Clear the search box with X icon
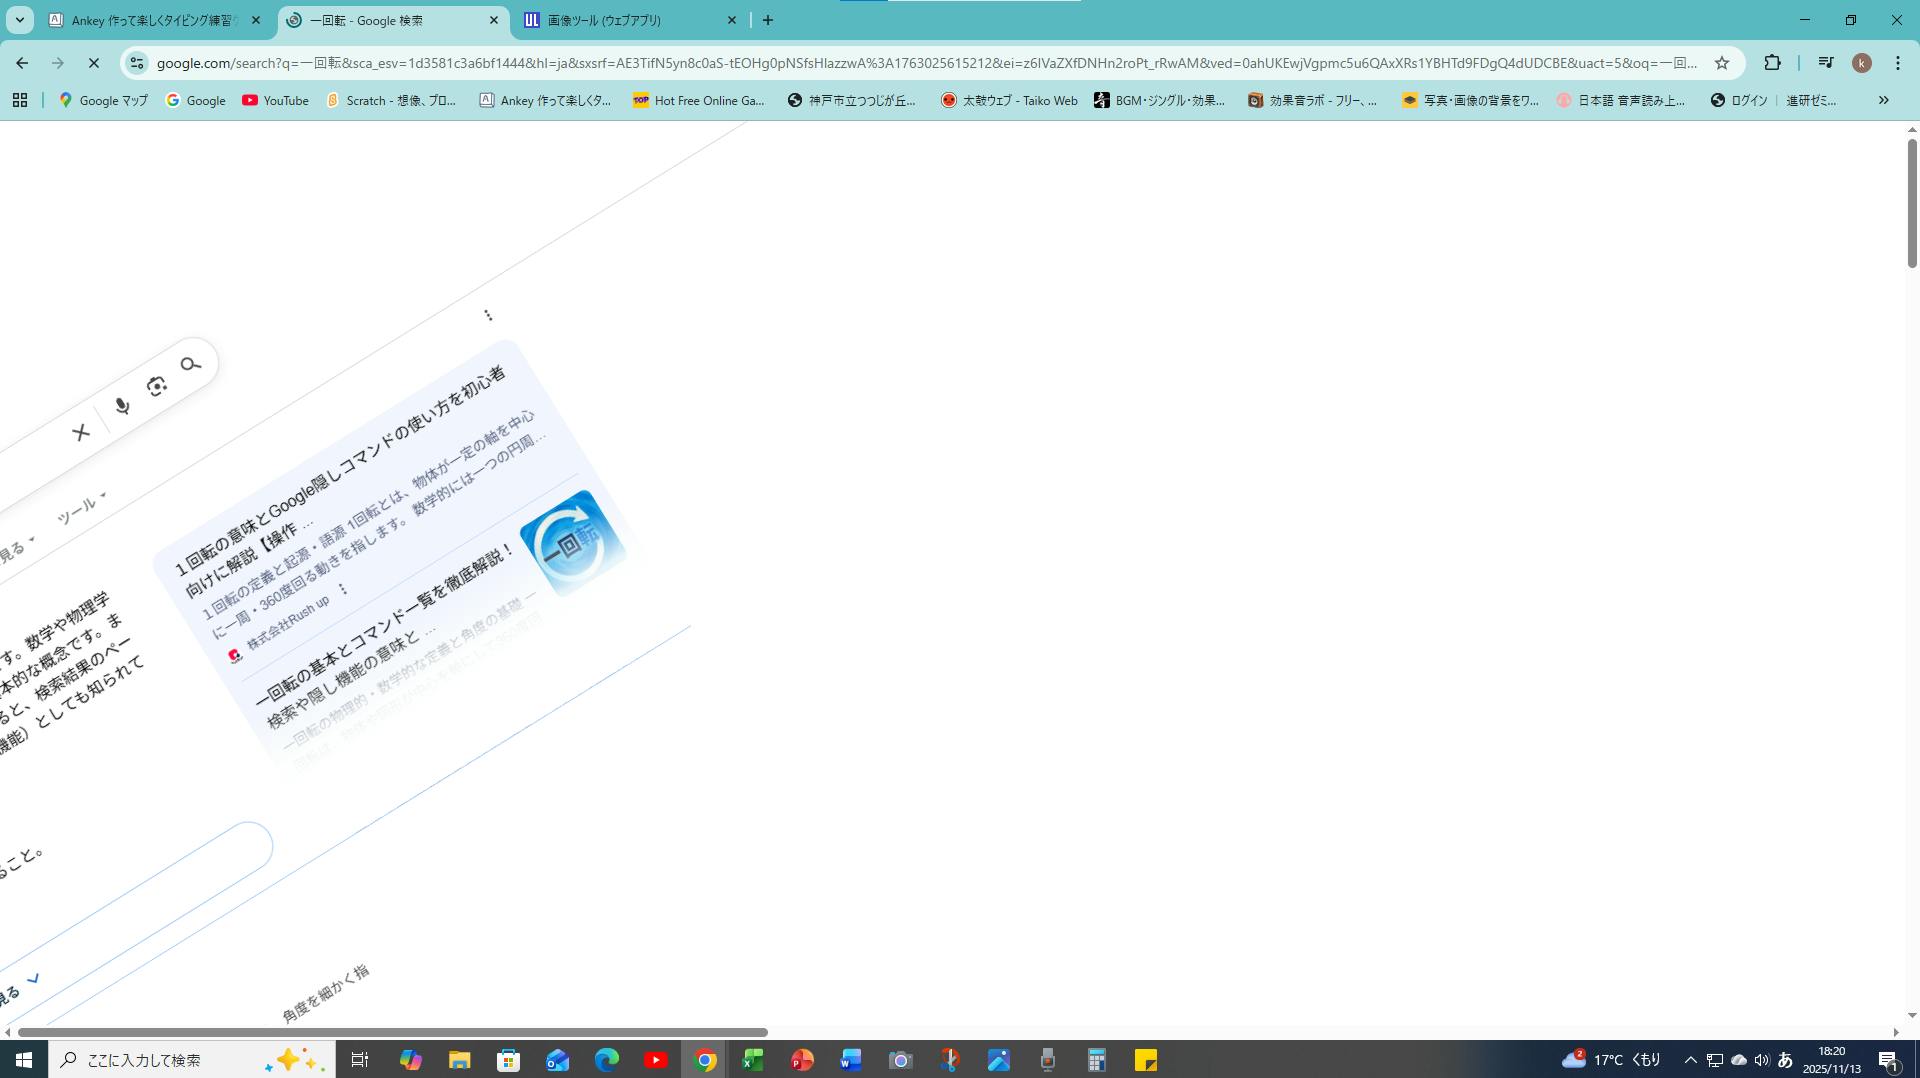The width and height of the screenshot is (1920, 1078). [81, 432]
